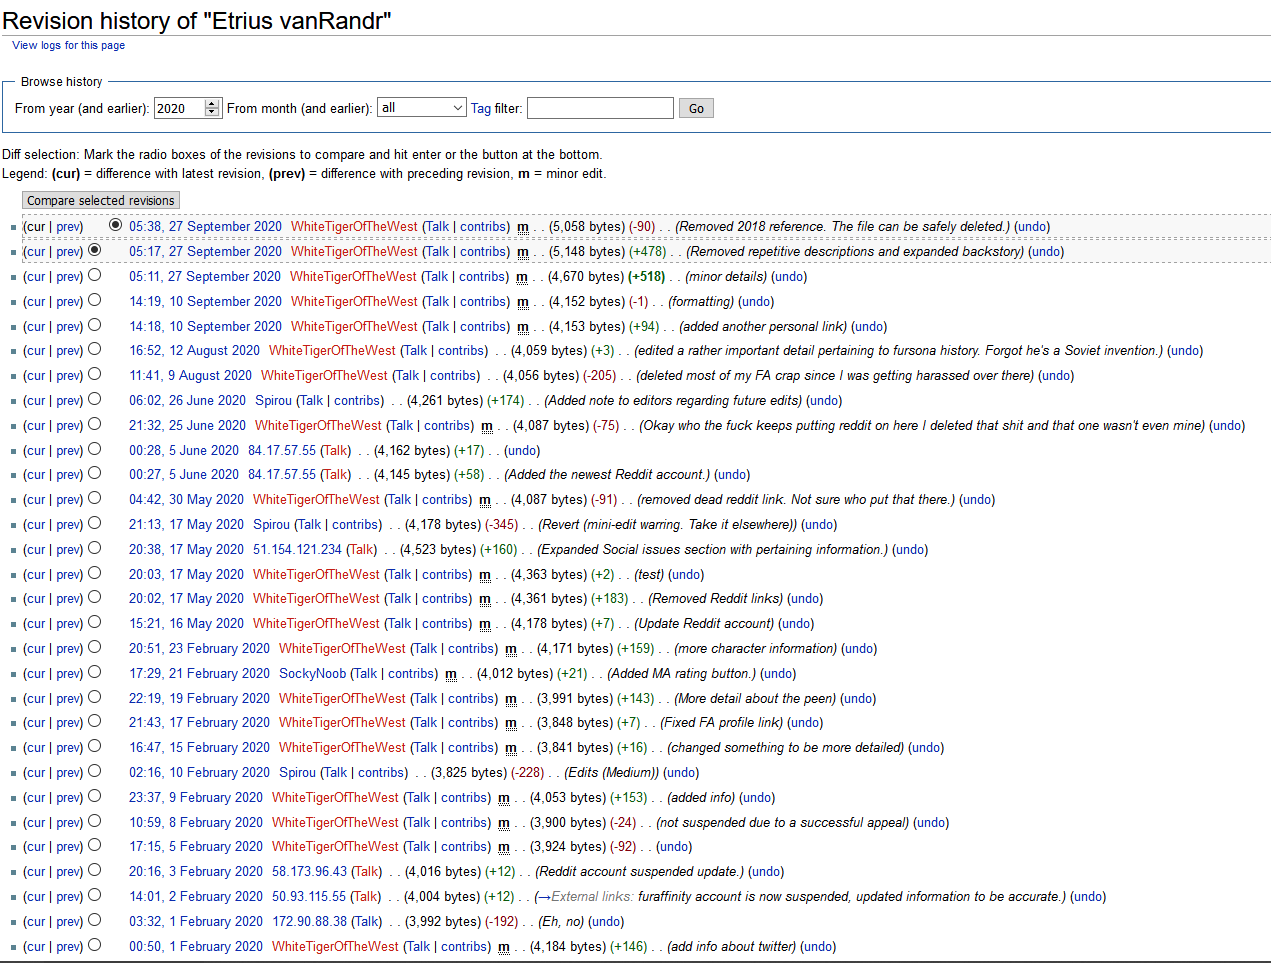Select radio button for 14:19, 10 September 2020 revision
1271x963 pixels.
click(94, 300)
